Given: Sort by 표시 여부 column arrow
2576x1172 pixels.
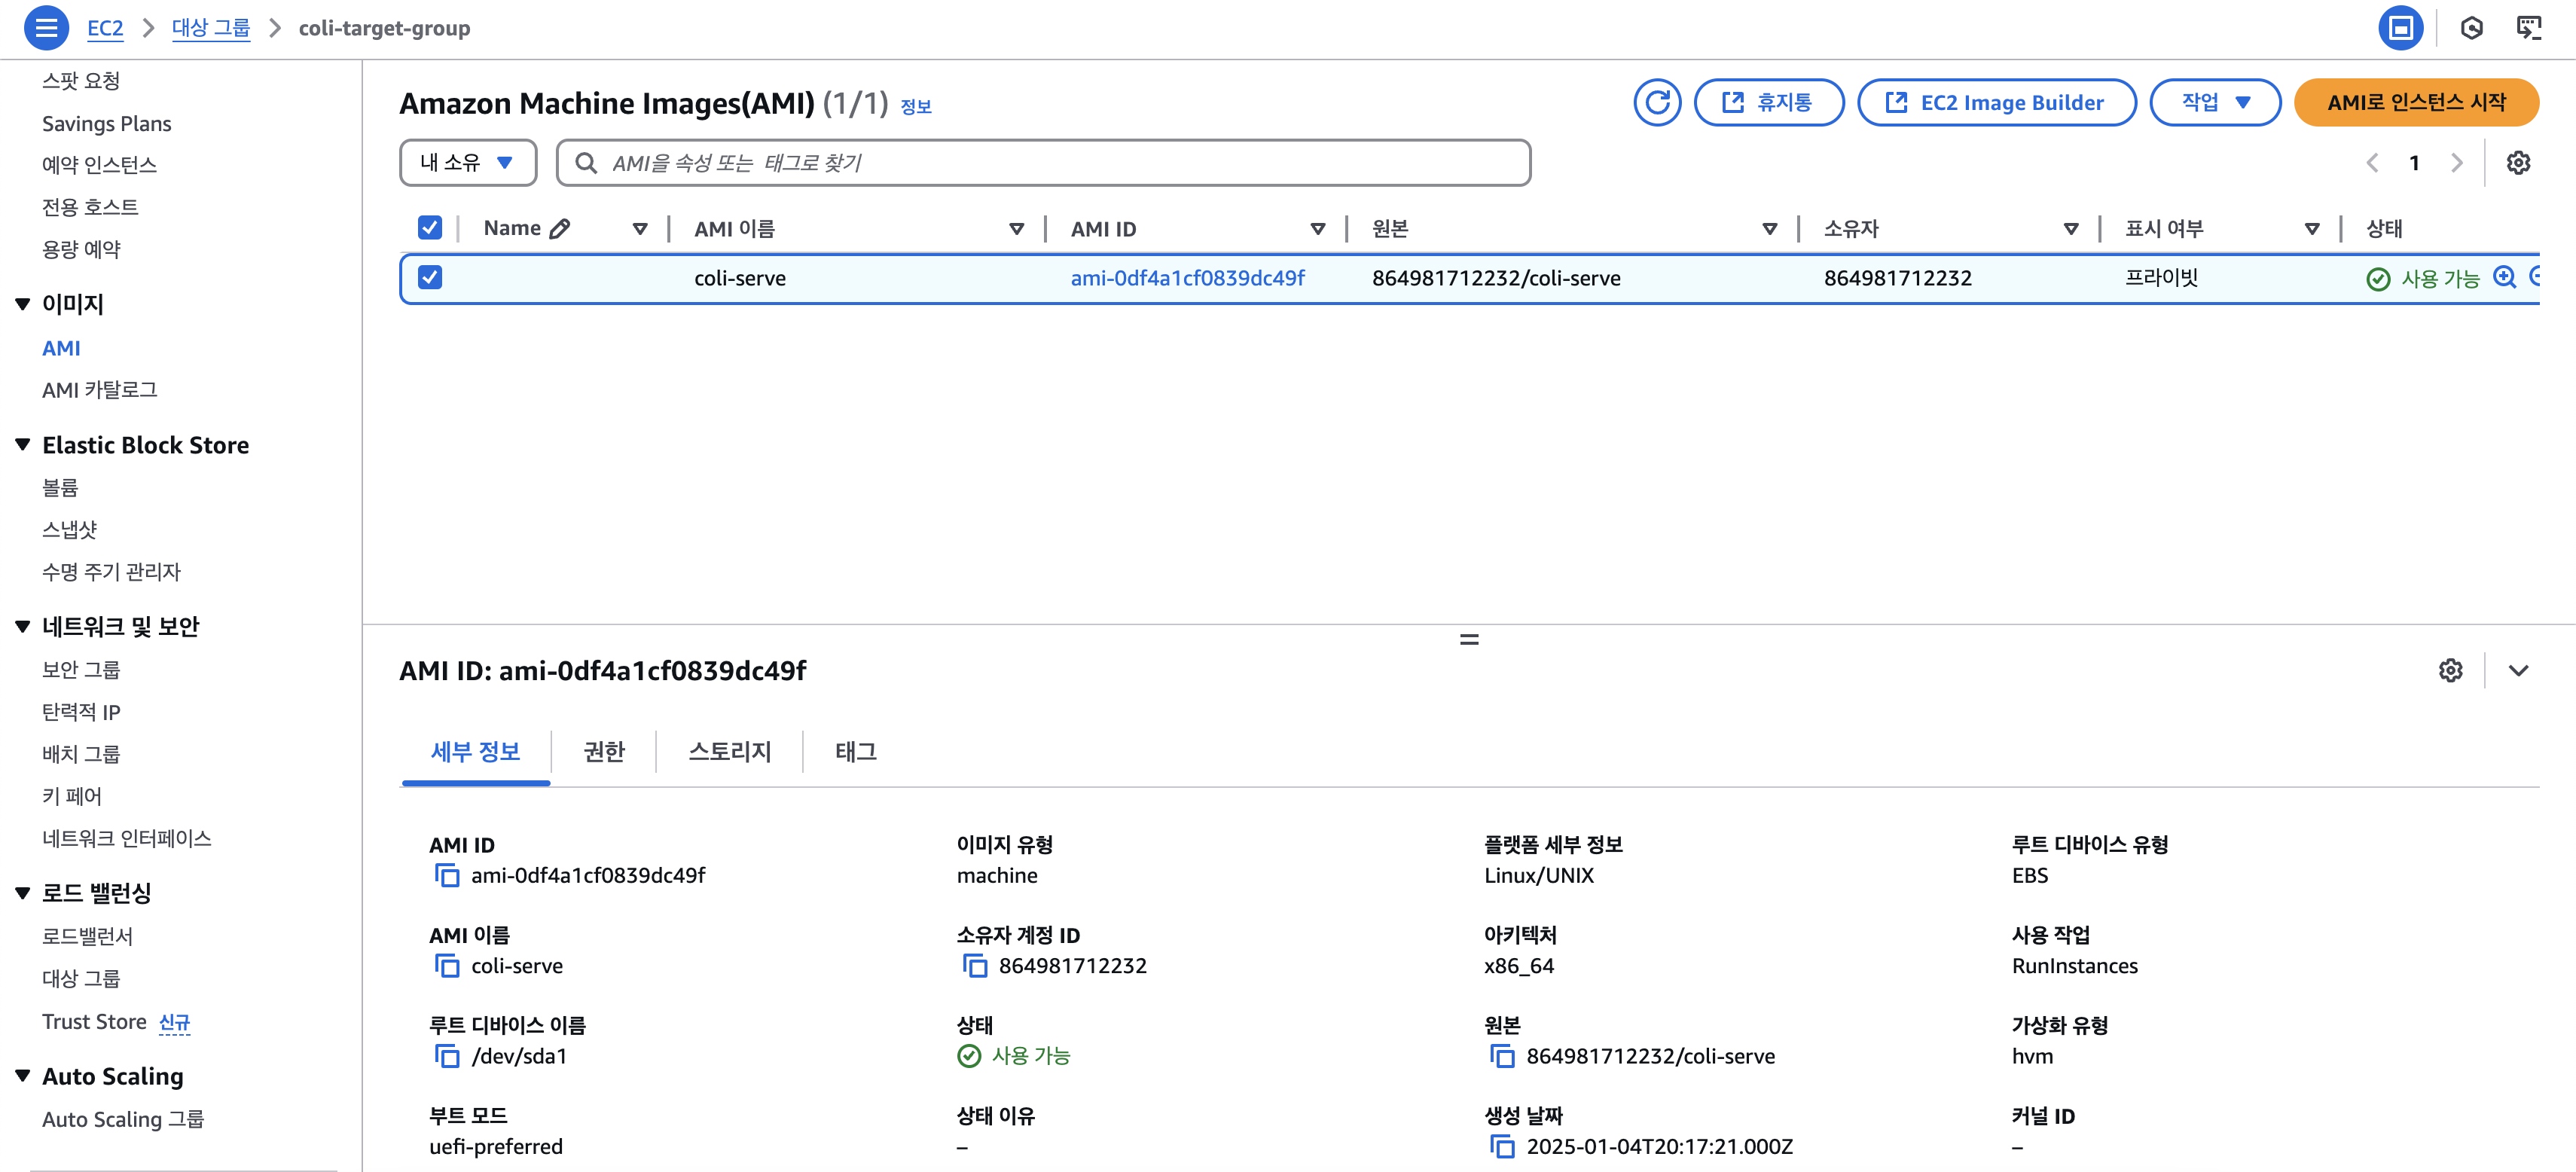Looking at the screenshot, I should [2311, 229].
